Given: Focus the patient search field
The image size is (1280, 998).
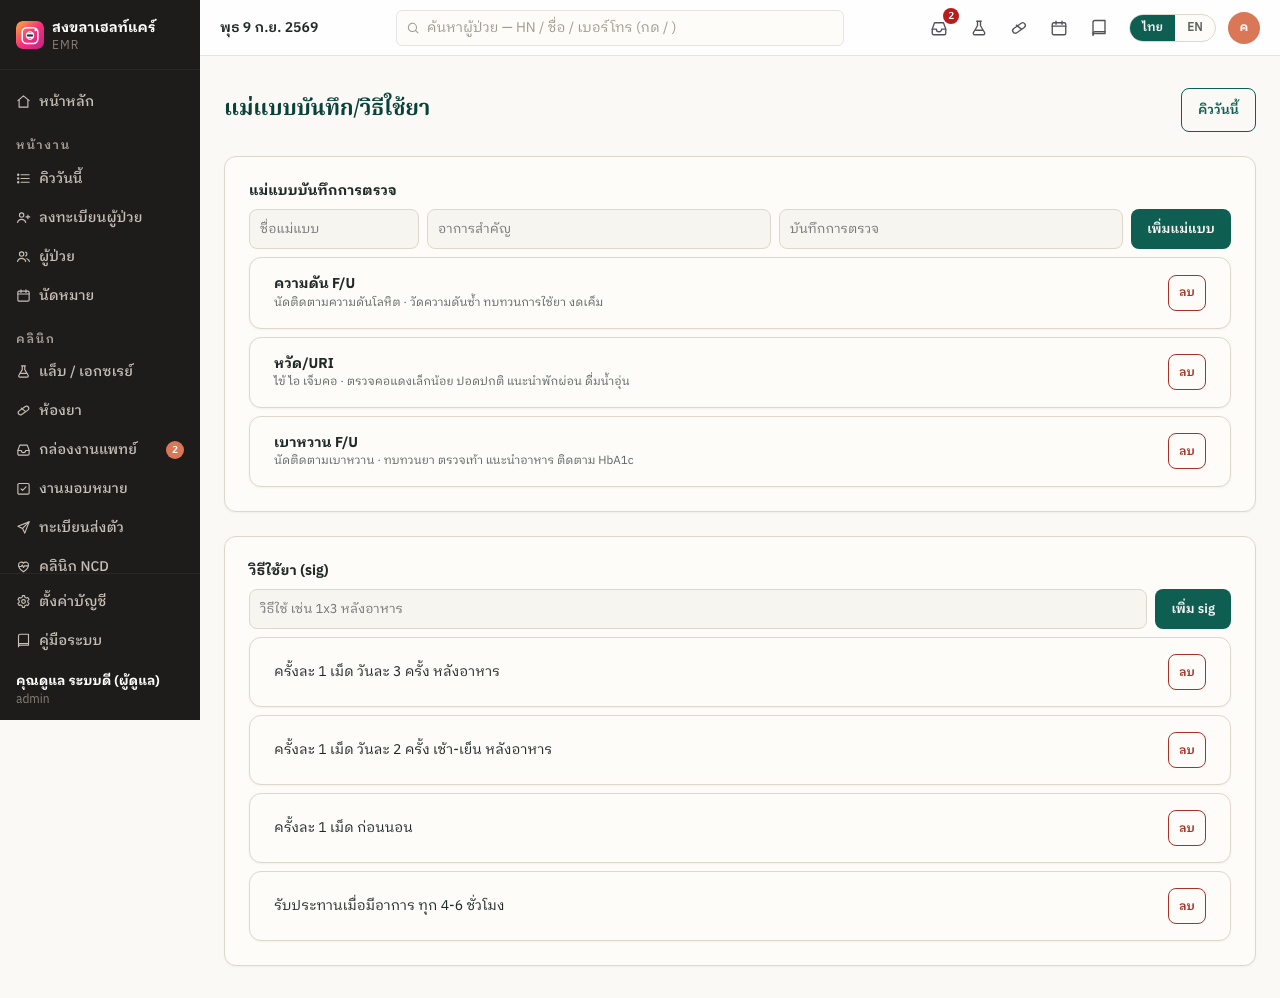Looking at the screenshot, I should (x=620, y=28).
